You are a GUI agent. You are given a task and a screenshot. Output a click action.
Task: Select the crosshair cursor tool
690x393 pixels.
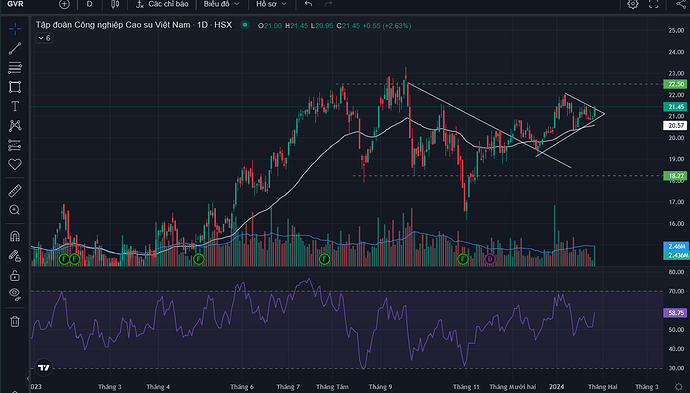[x=15, y=29]
